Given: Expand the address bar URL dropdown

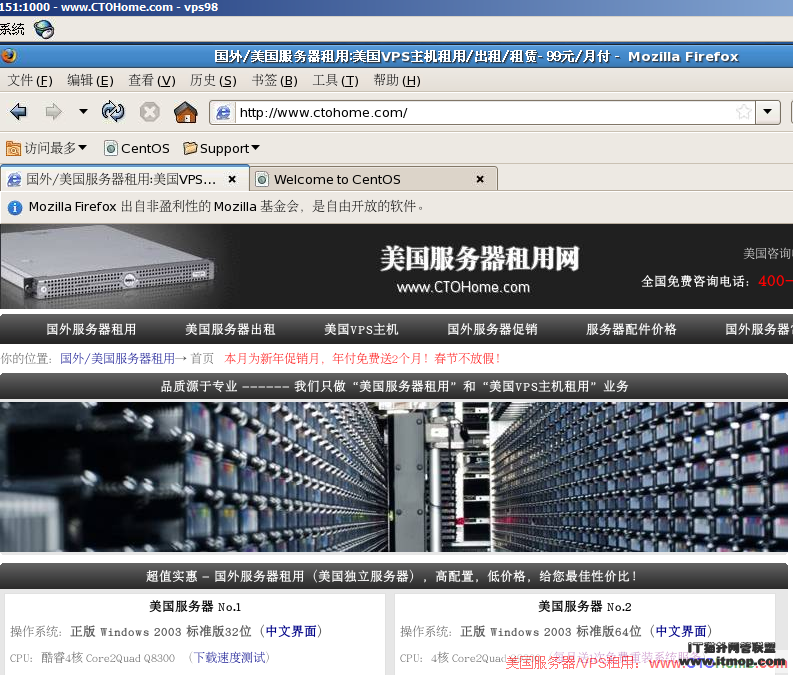Looking at the screenshot, I should pyautogui.click(x=768, y=112).
